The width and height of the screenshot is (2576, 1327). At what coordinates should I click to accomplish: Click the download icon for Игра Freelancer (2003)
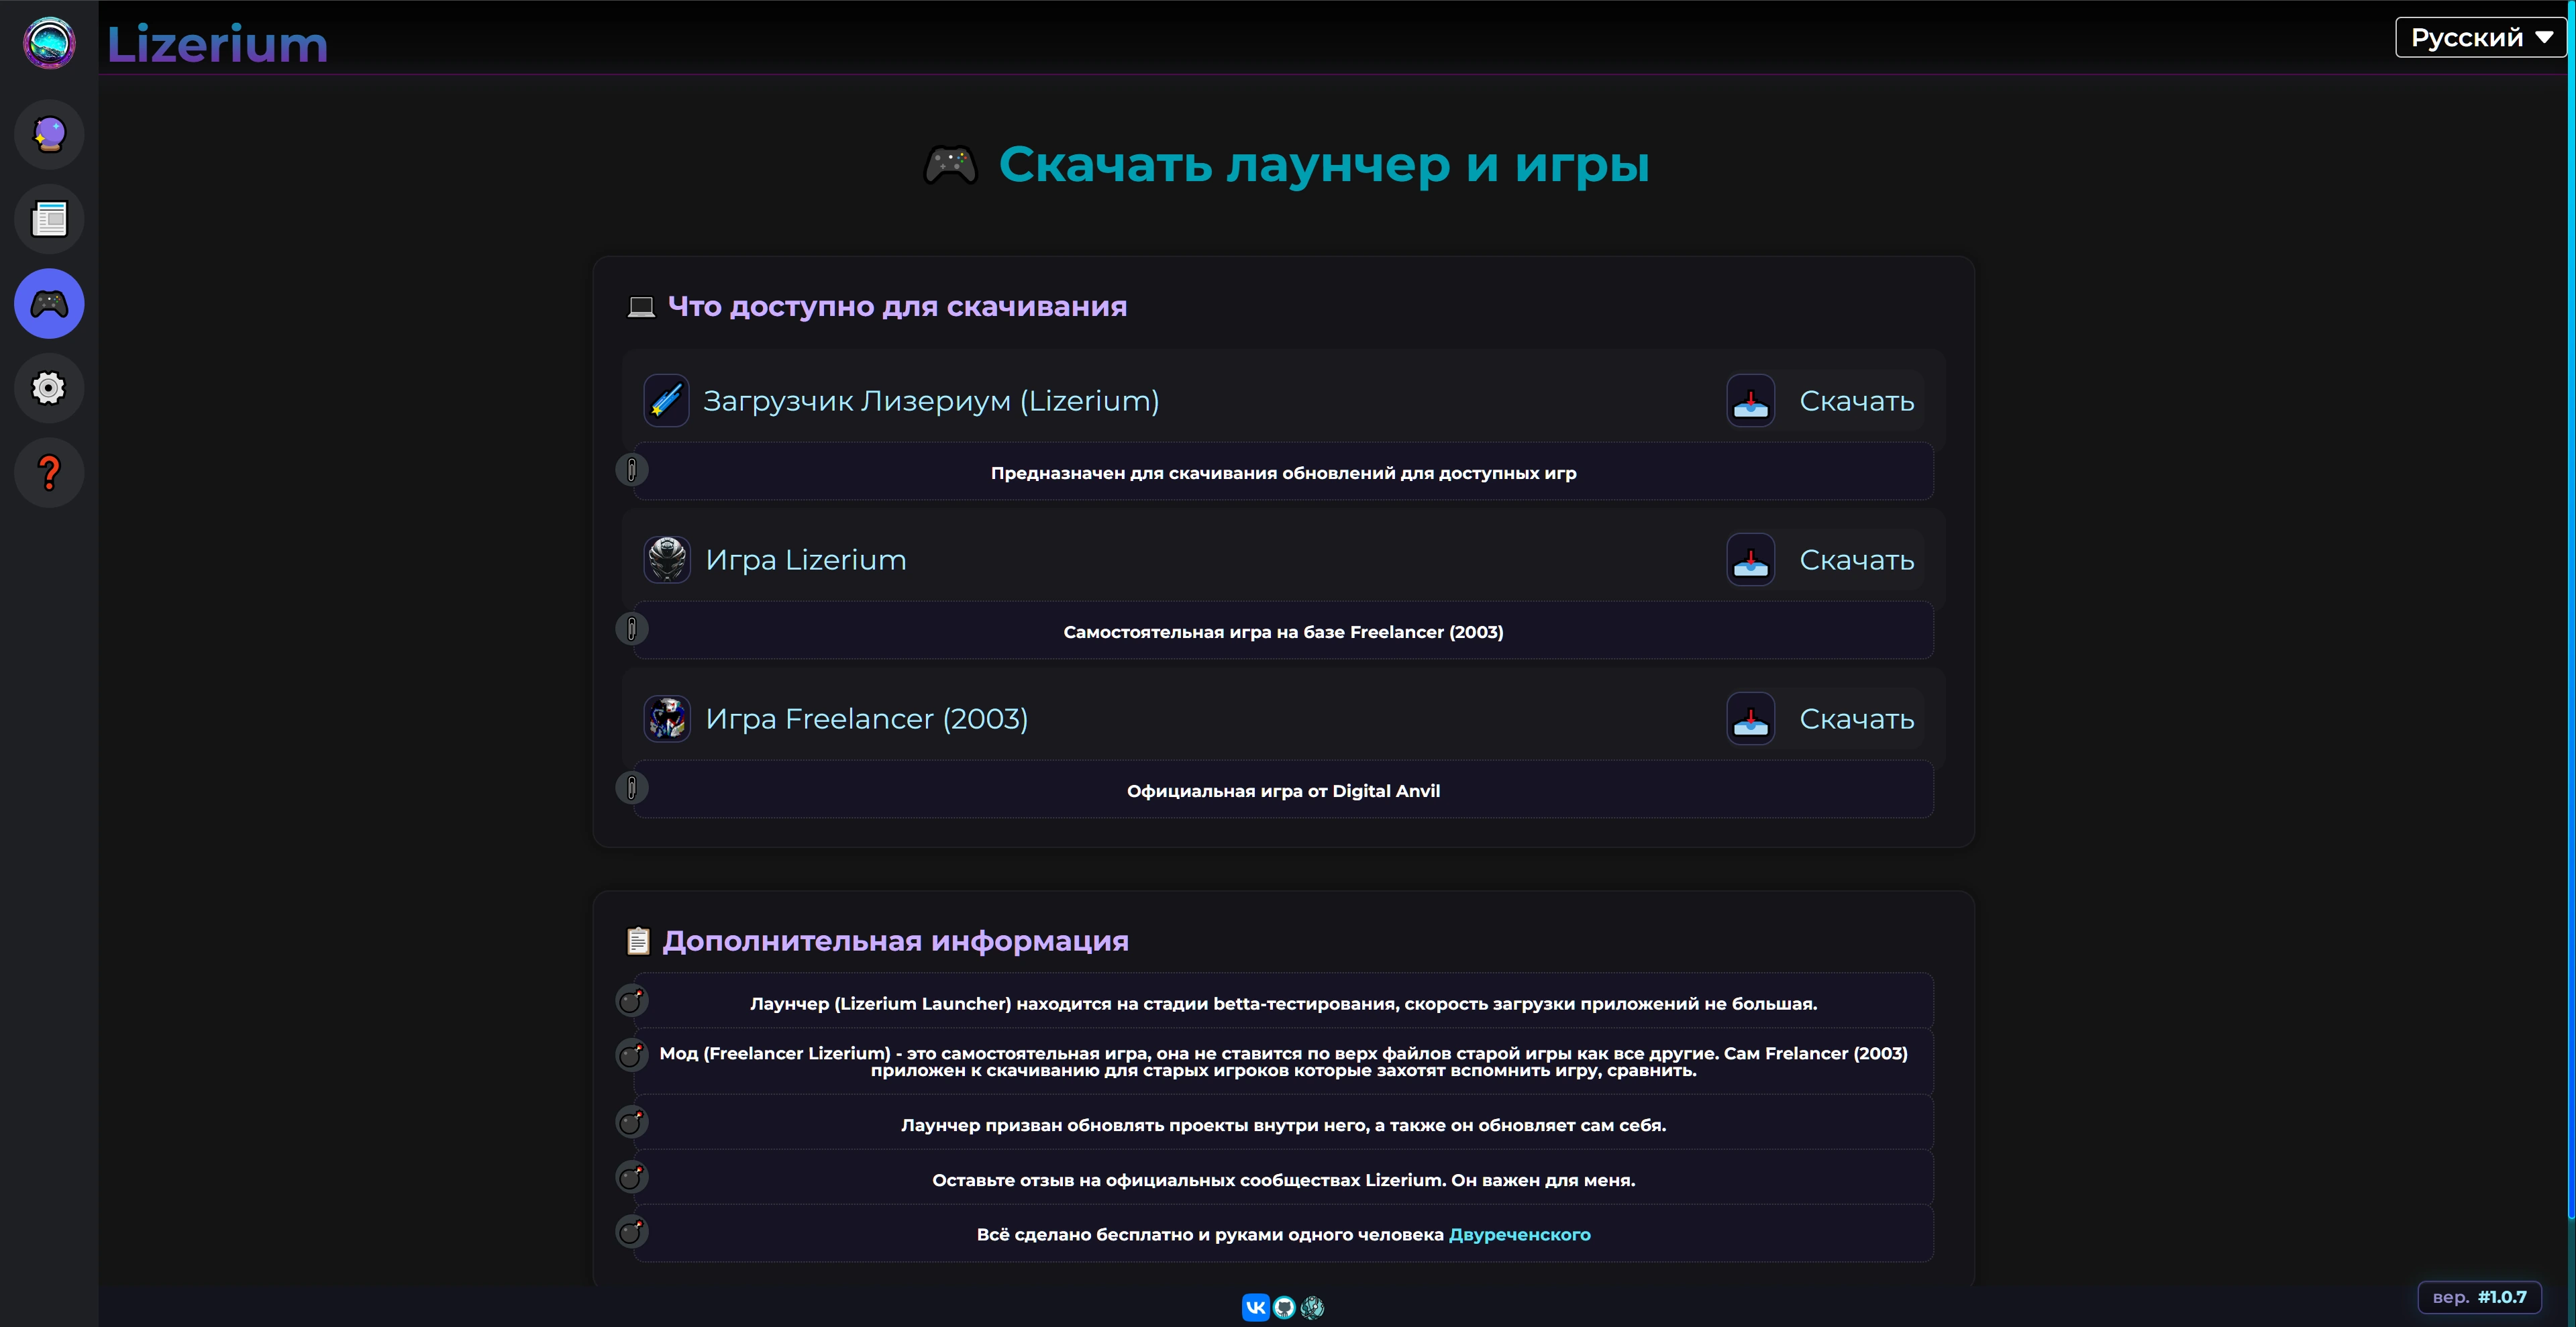[1751, 719]
